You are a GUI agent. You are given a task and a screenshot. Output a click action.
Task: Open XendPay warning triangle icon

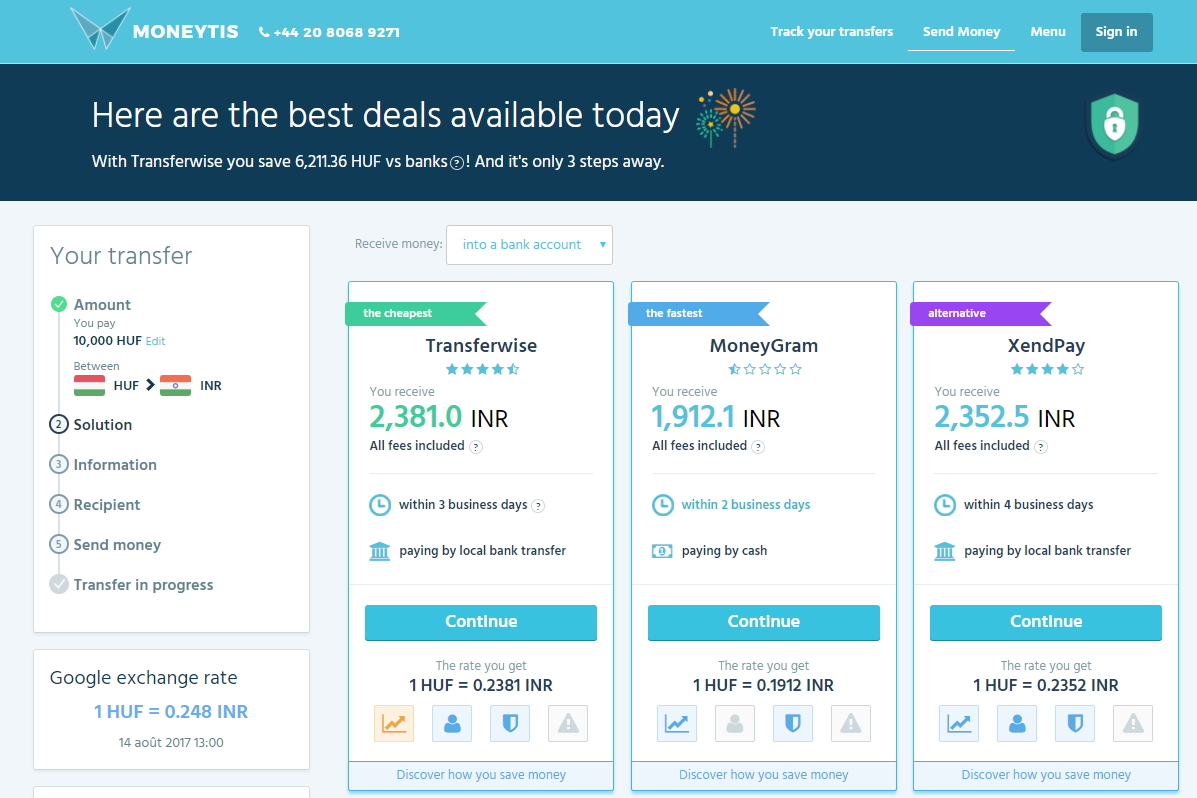click(1133, 723)
